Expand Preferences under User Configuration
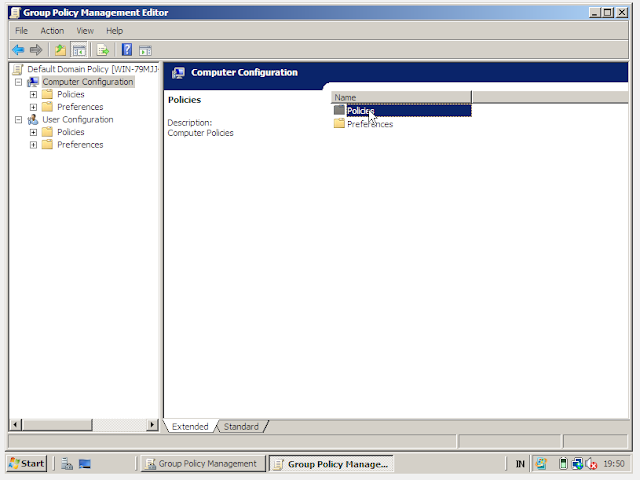Screen dimensions: 640x480 (x=33, y=145)
